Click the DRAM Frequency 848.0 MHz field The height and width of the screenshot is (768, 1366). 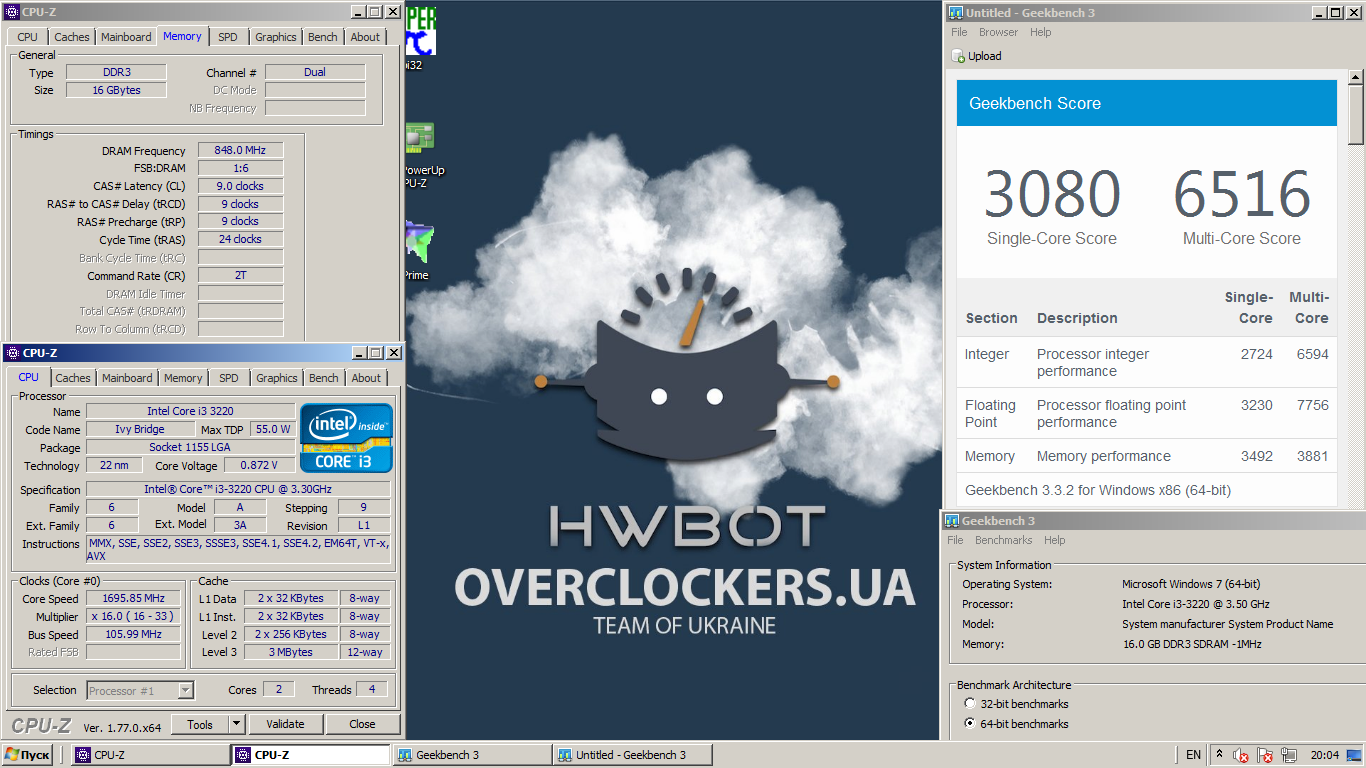click(240, 150)
